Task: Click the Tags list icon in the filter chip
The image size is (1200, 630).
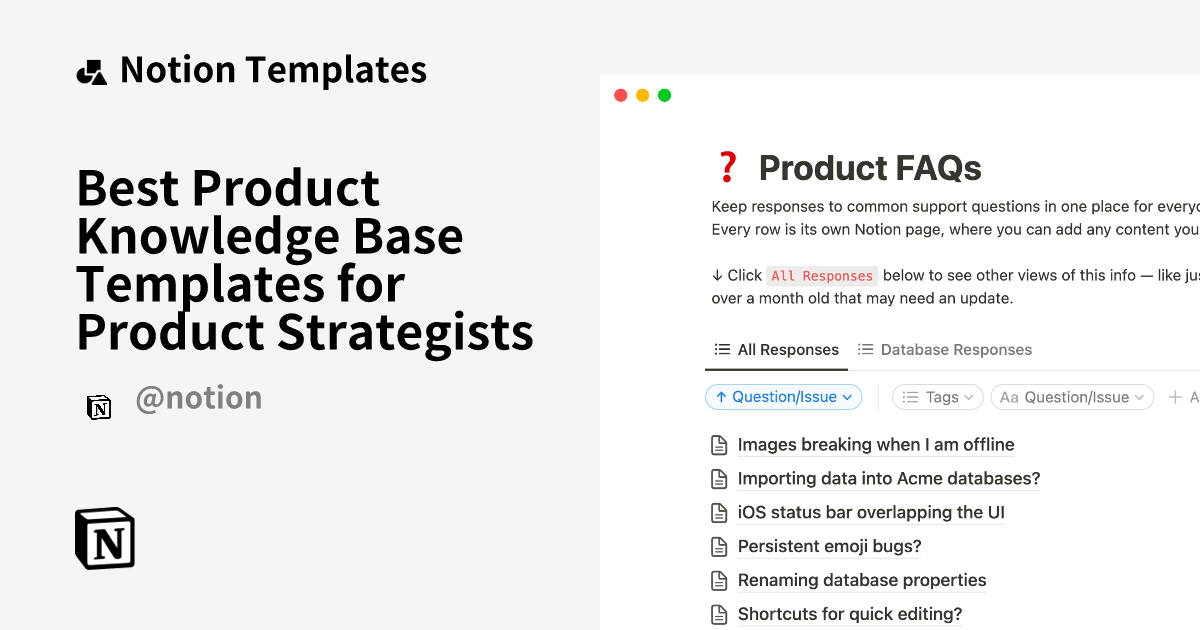Action: [909, 397]
